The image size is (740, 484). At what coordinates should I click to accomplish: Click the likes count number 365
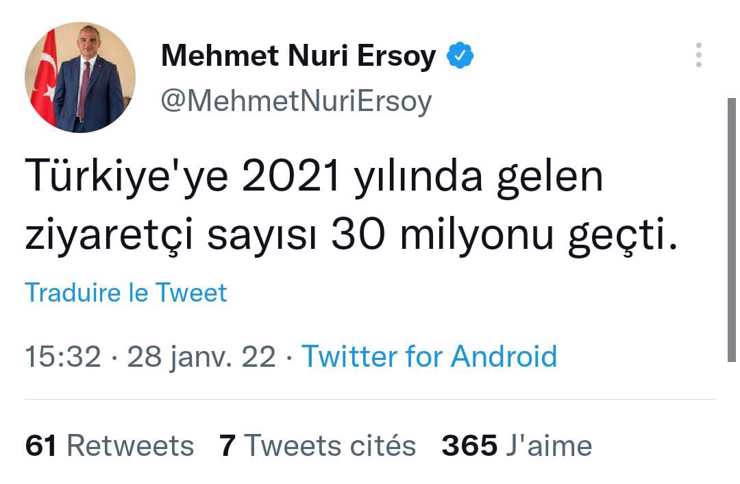point(469,445)
